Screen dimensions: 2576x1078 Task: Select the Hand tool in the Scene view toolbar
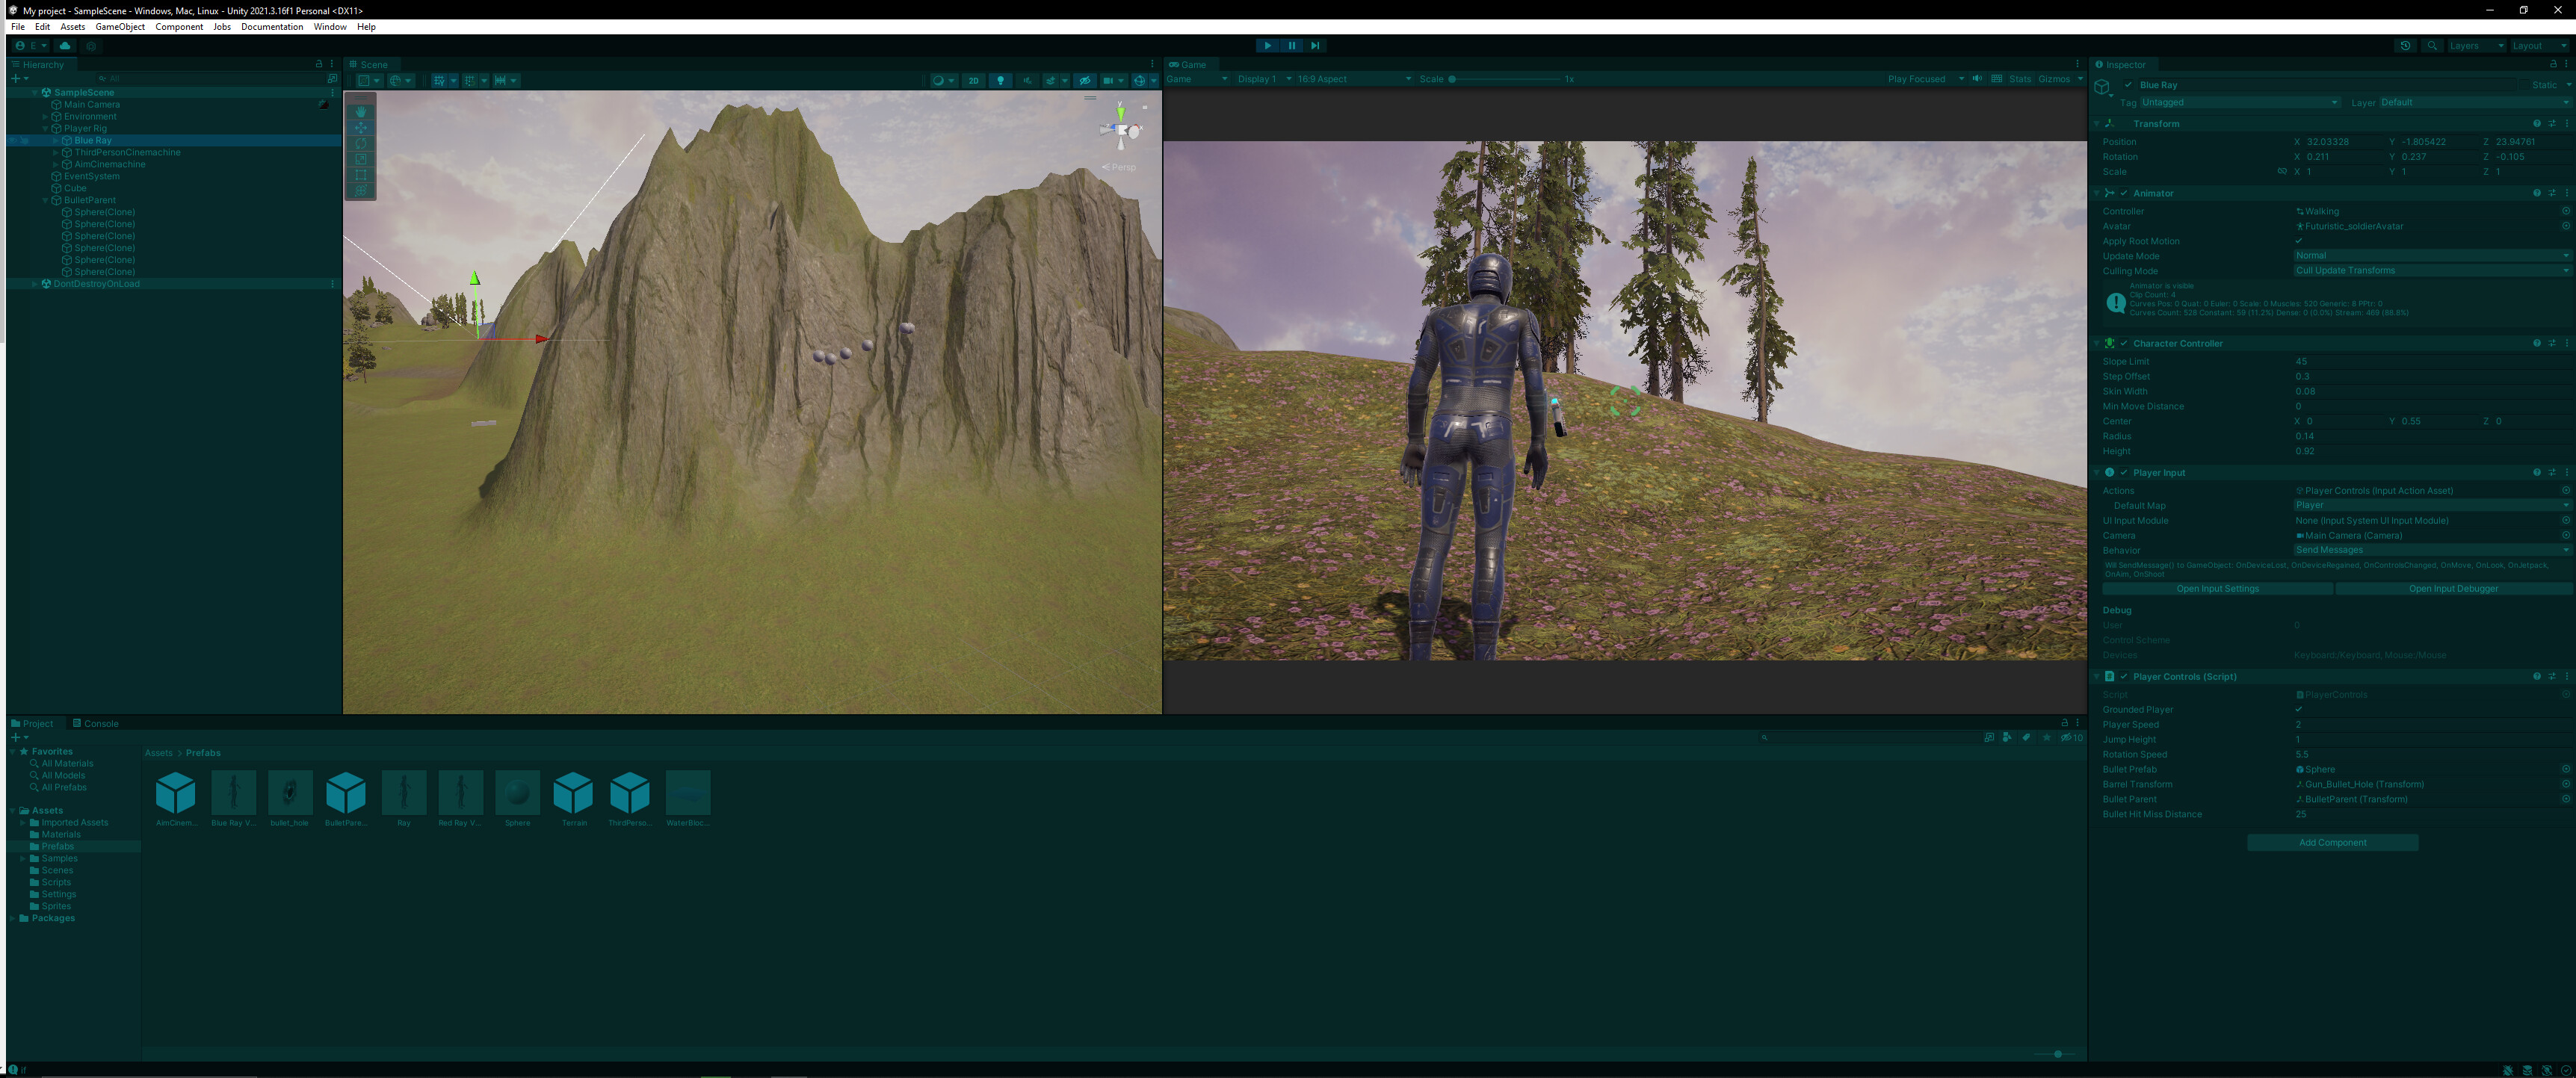point(360,111)
